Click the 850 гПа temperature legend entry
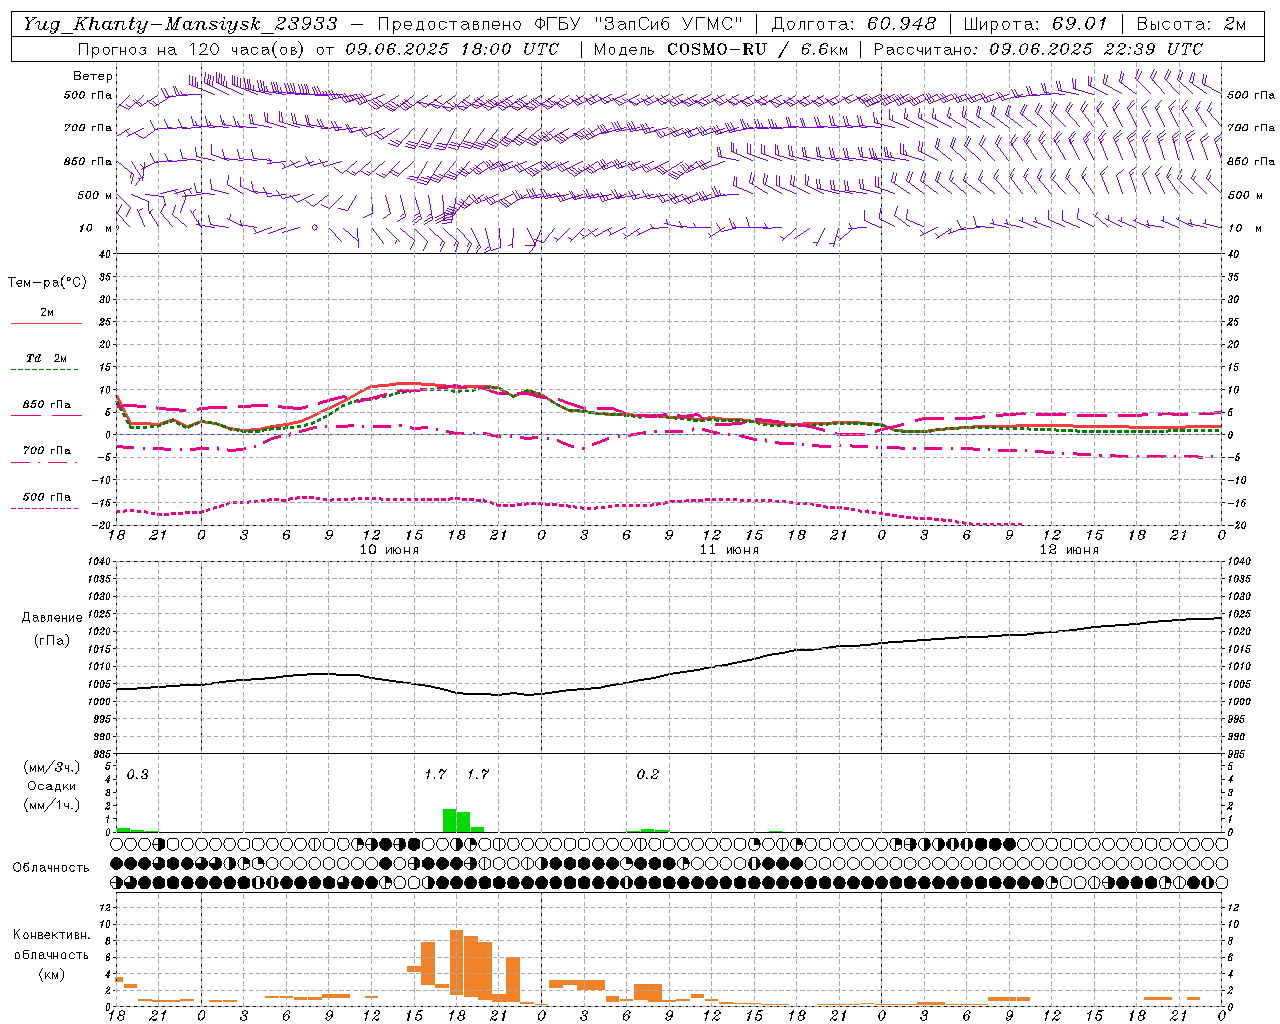 click(47, 405)
